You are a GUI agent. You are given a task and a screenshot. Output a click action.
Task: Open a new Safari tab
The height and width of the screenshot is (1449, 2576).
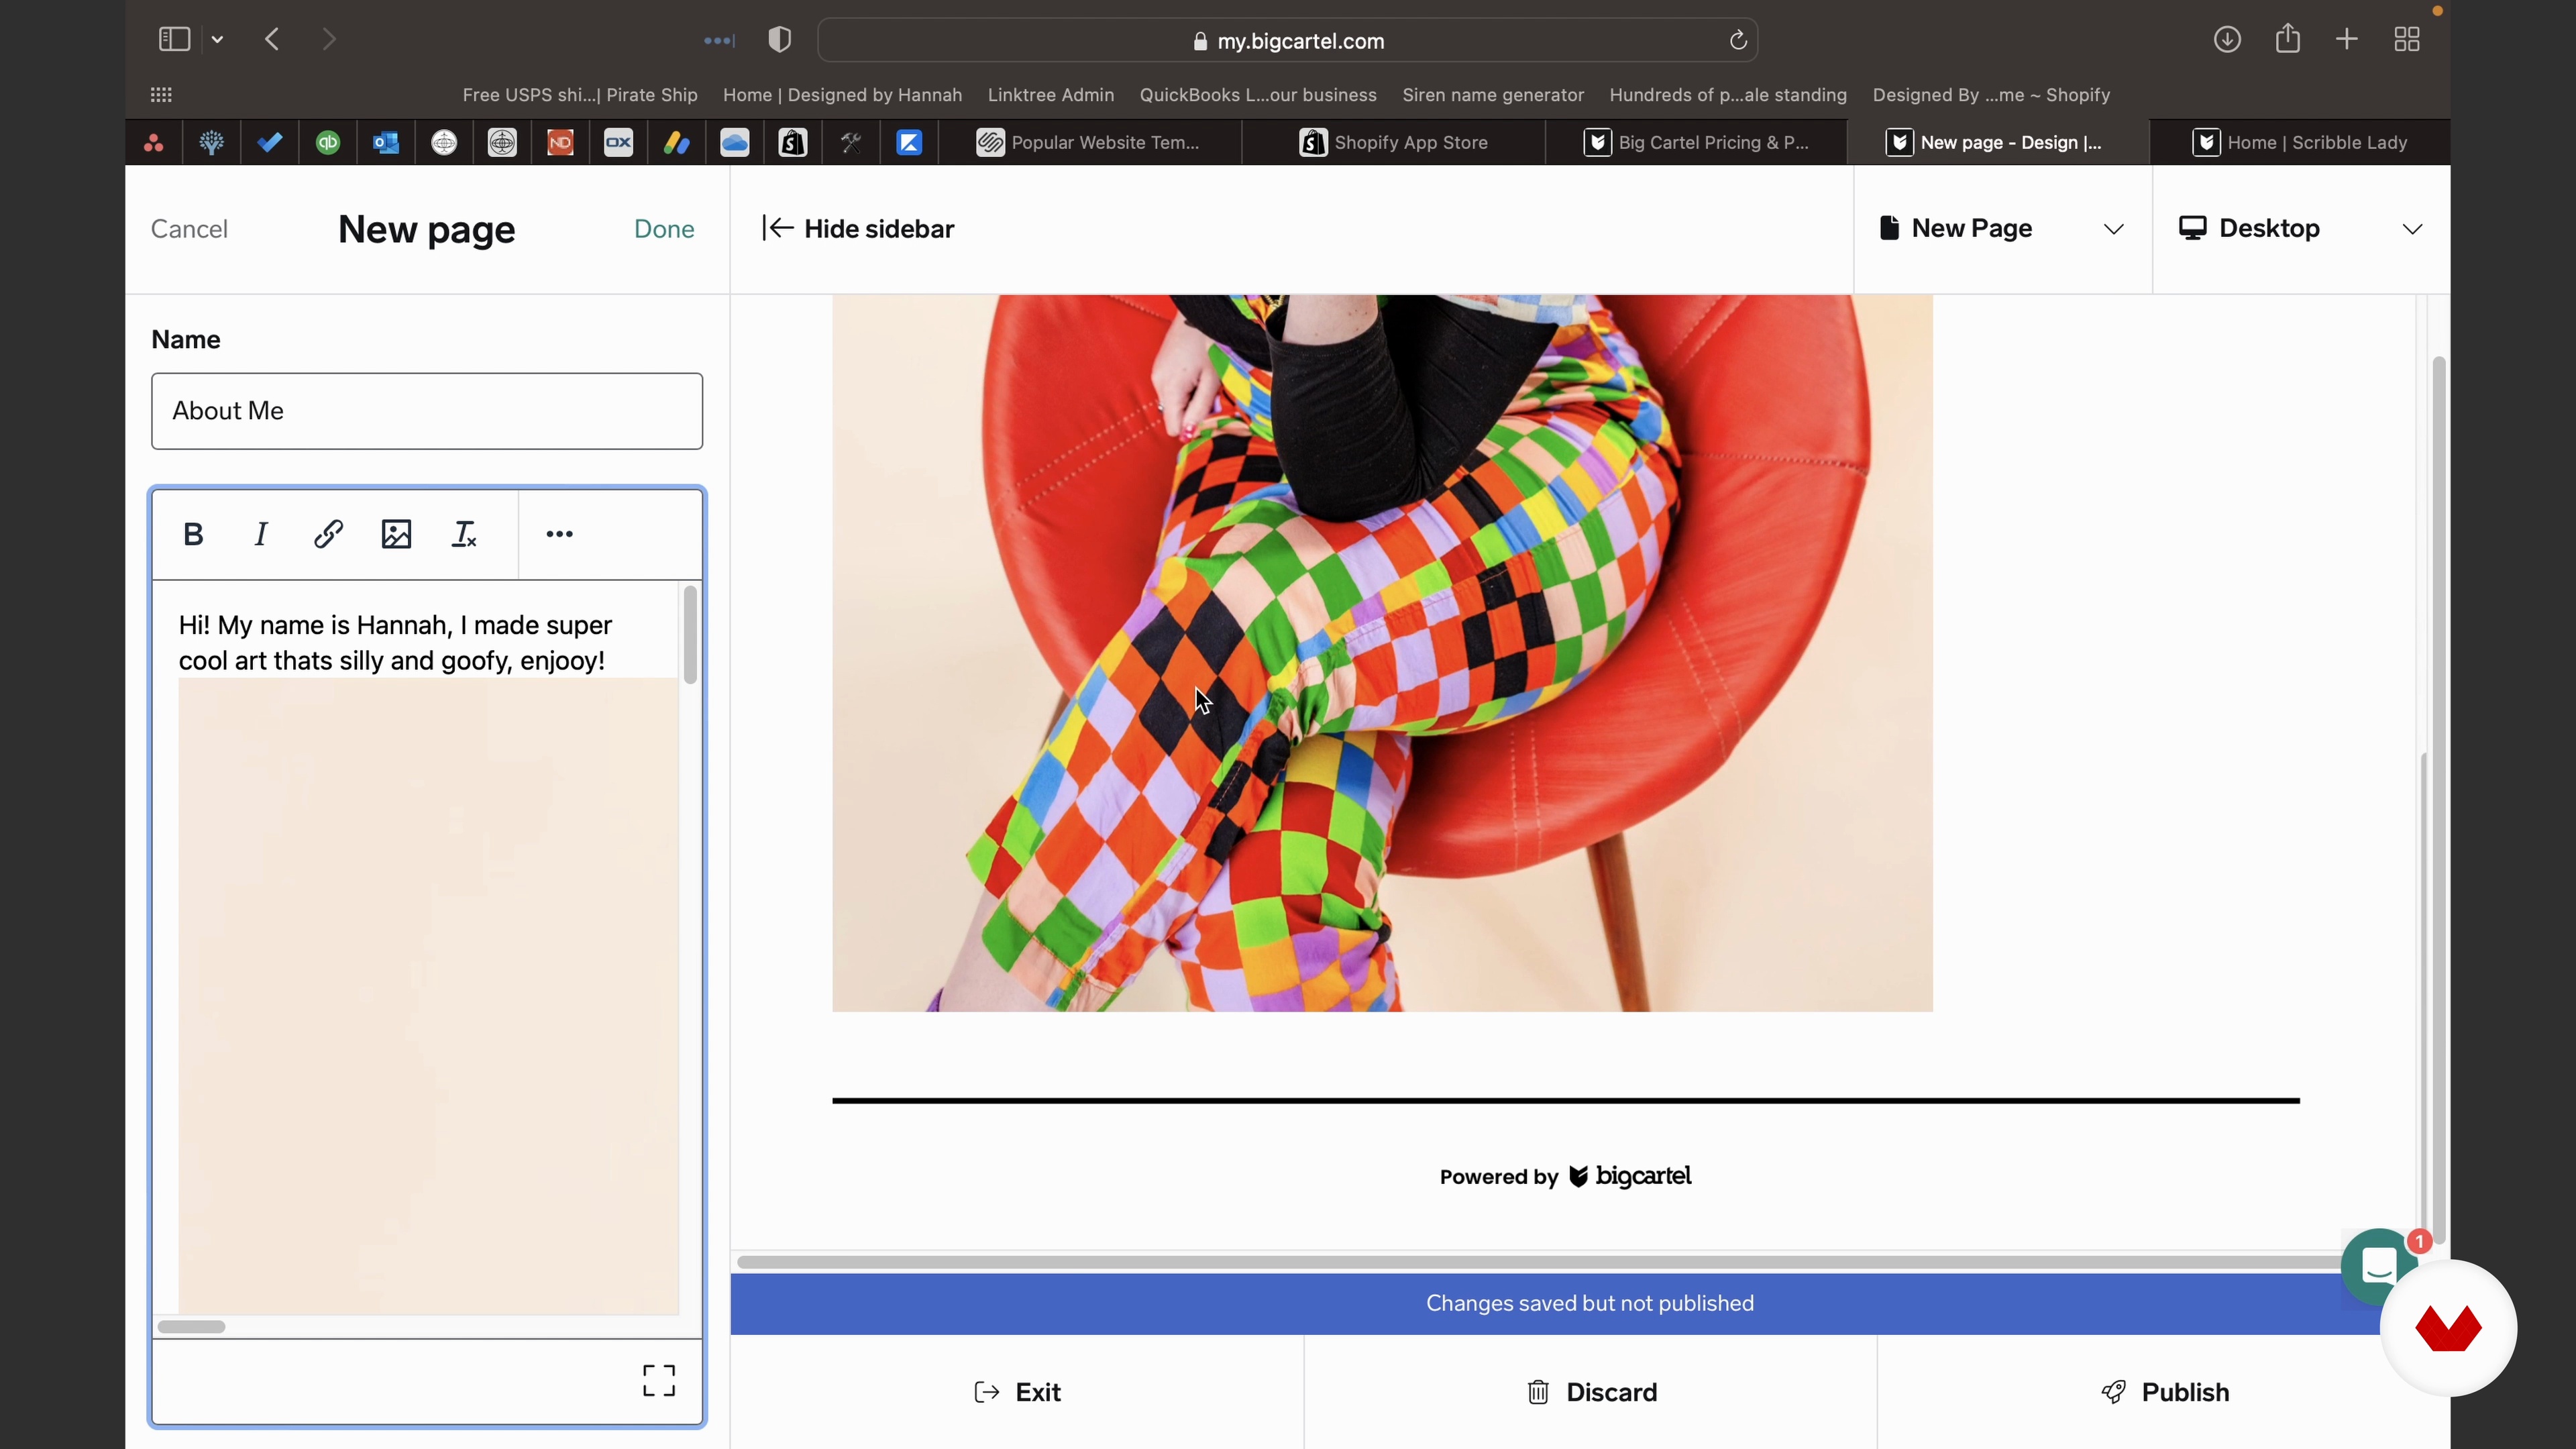pyautogui.click(x=2347, y=40)
